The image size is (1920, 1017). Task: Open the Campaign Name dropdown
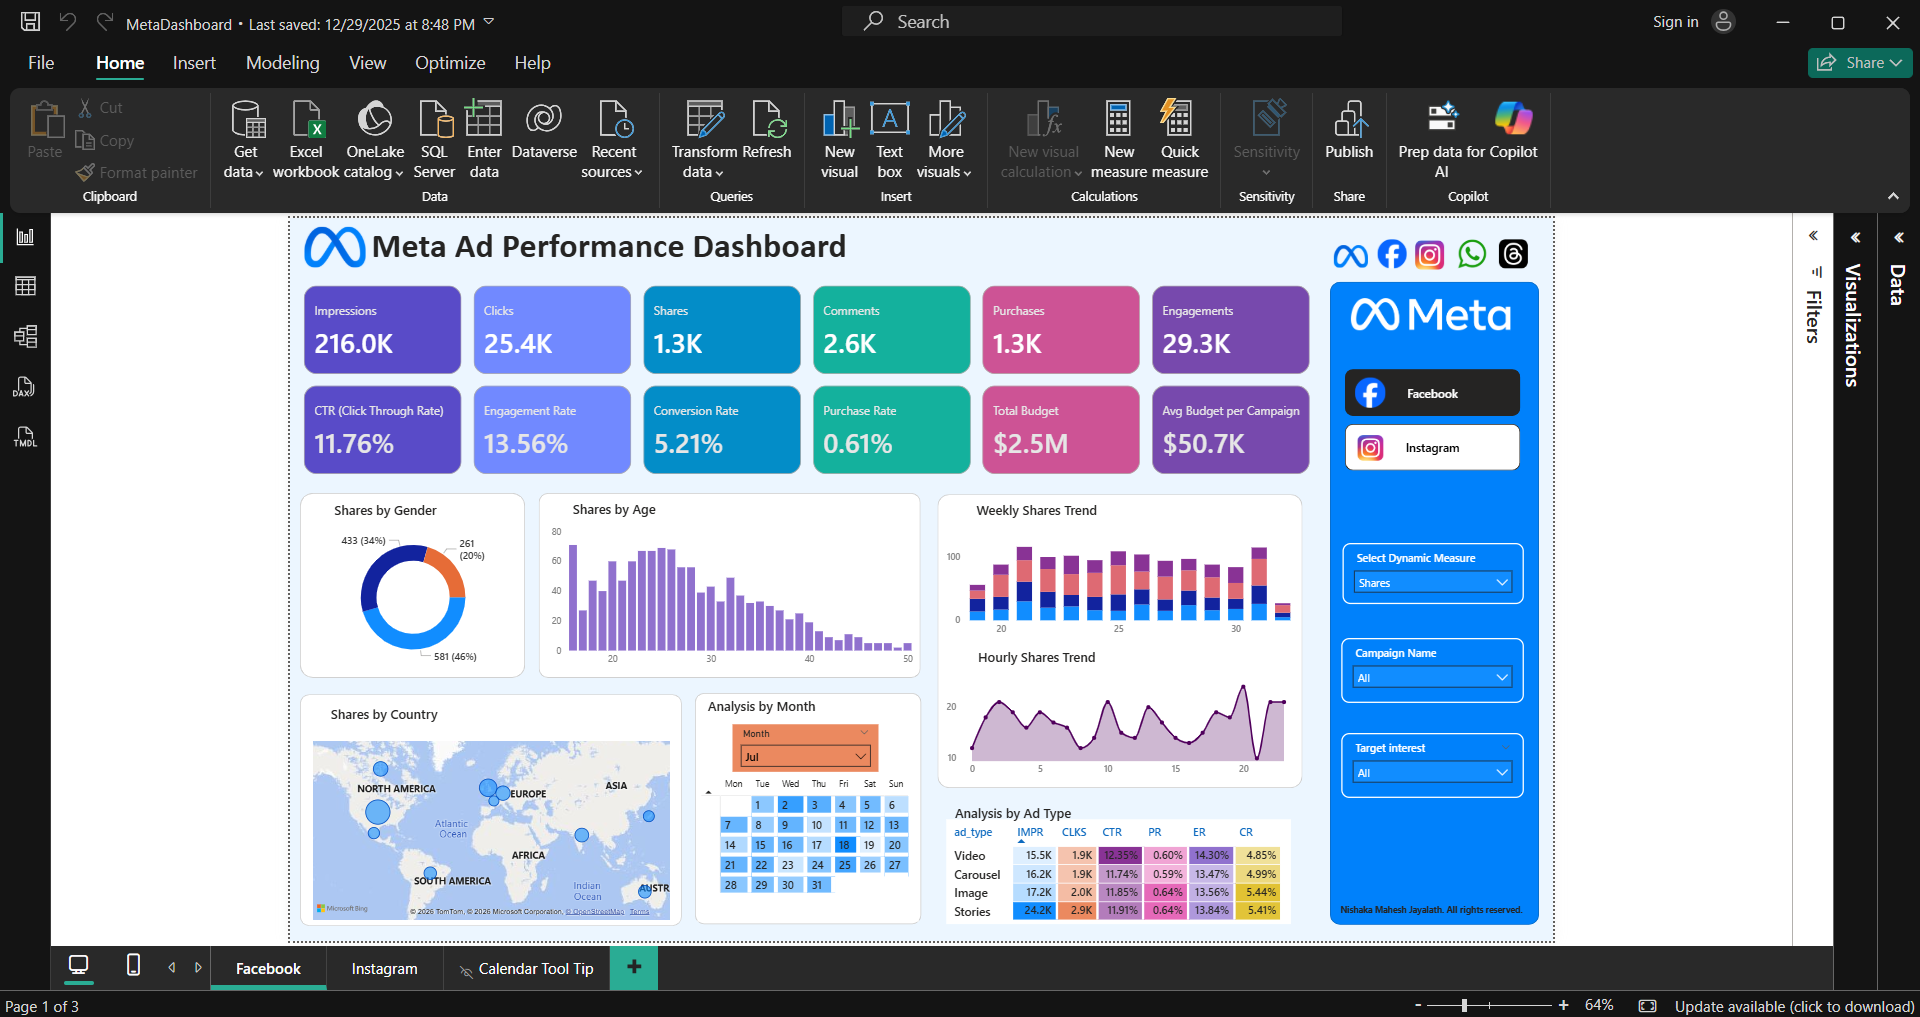point(1432,677)
